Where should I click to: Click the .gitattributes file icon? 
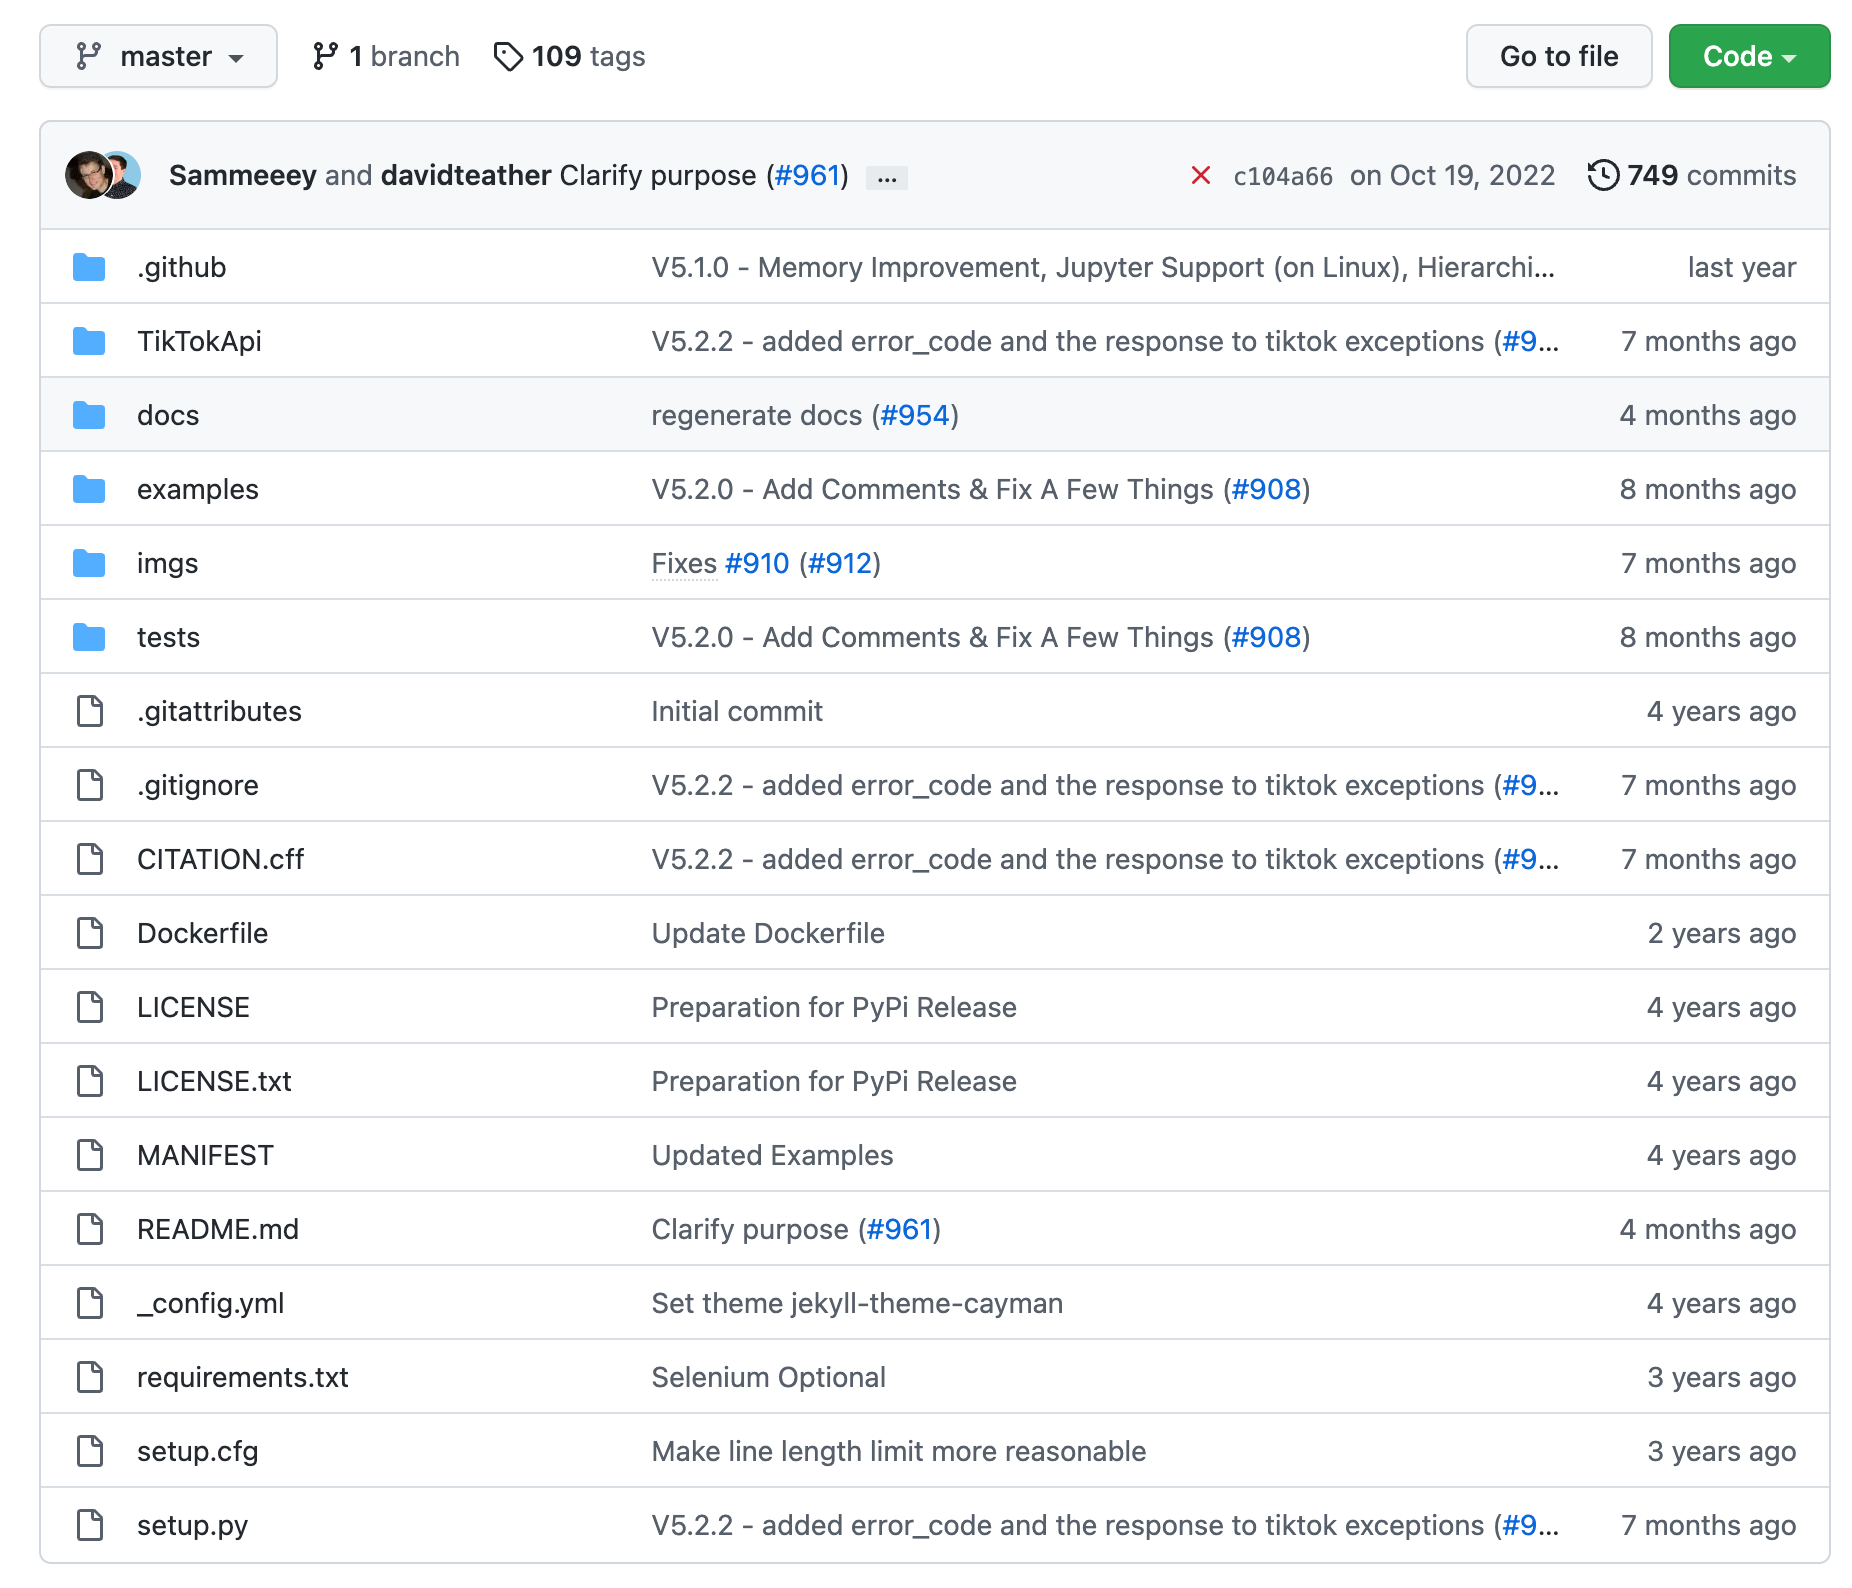90,711
